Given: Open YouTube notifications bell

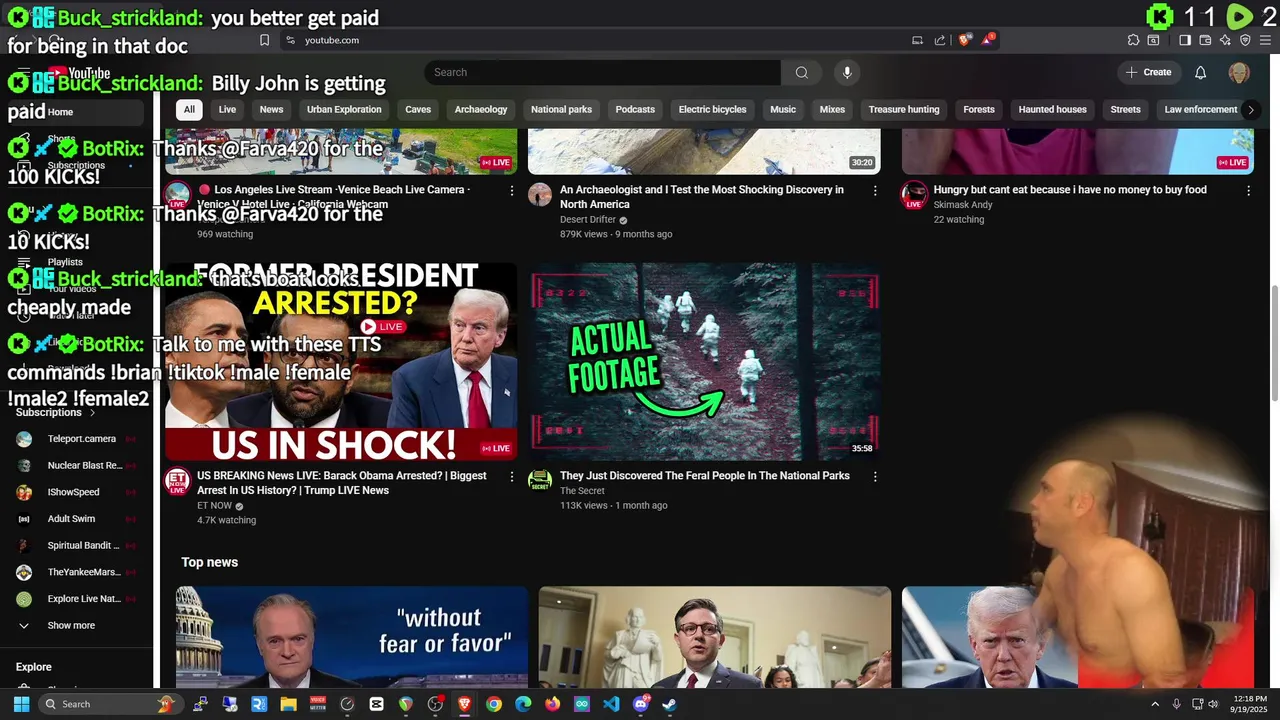Looking at the screenshot, I should point(1201,72).
